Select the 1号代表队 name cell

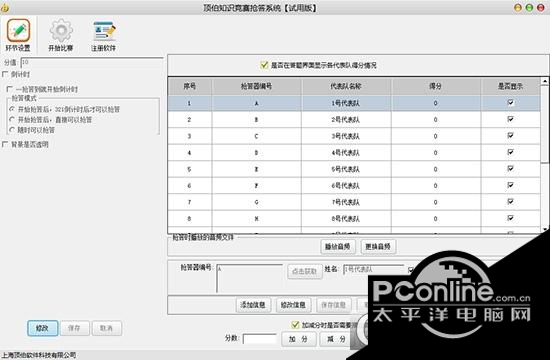tap(346, 103)
